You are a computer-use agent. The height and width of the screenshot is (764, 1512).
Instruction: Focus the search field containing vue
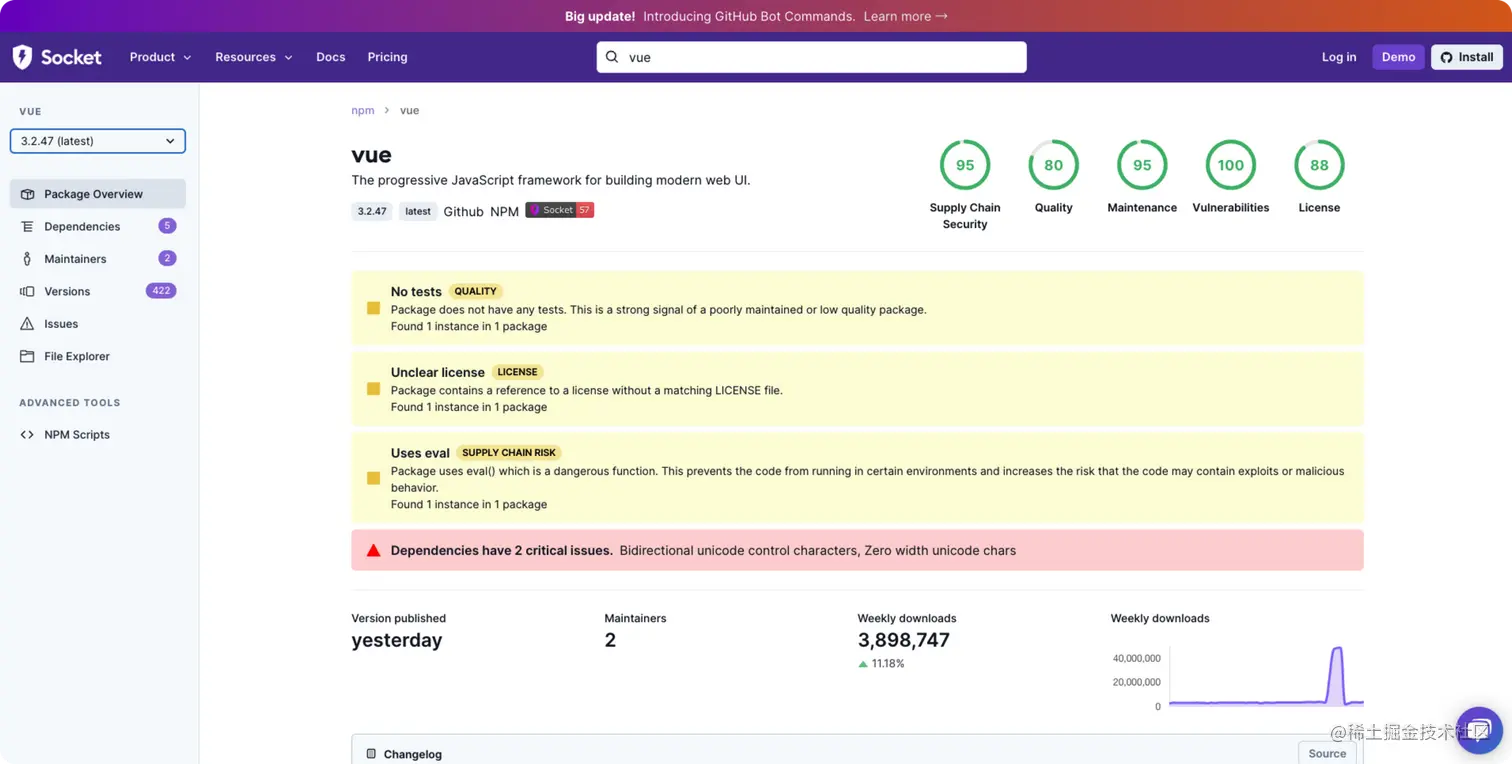[812, 57]
